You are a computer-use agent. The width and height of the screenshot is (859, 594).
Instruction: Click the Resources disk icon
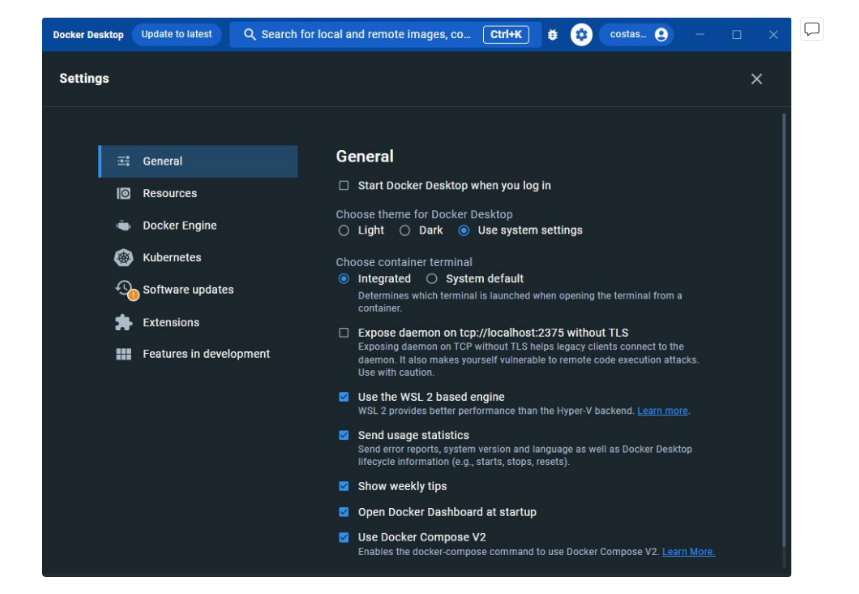(x=124, y=193)
